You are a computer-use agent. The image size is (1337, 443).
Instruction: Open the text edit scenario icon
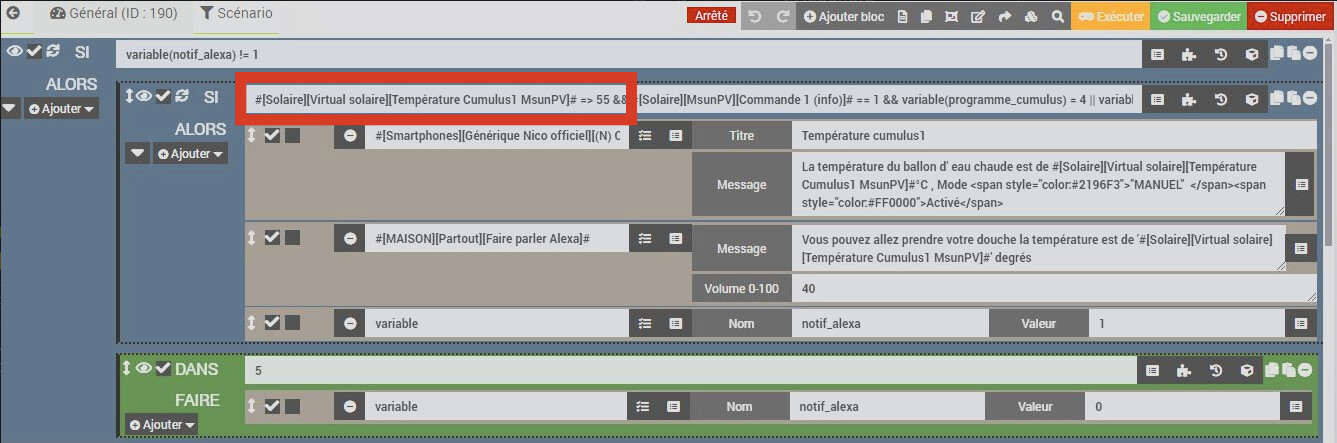tap(977, 16)
